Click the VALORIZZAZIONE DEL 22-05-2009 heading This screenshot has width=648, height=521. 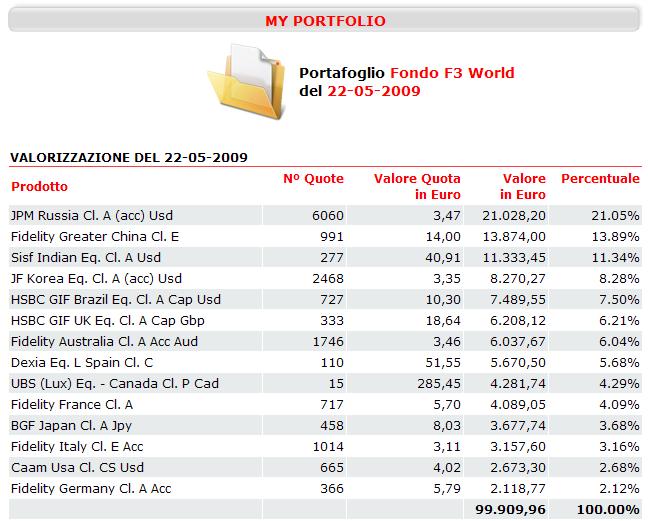[x=129, y=157]
